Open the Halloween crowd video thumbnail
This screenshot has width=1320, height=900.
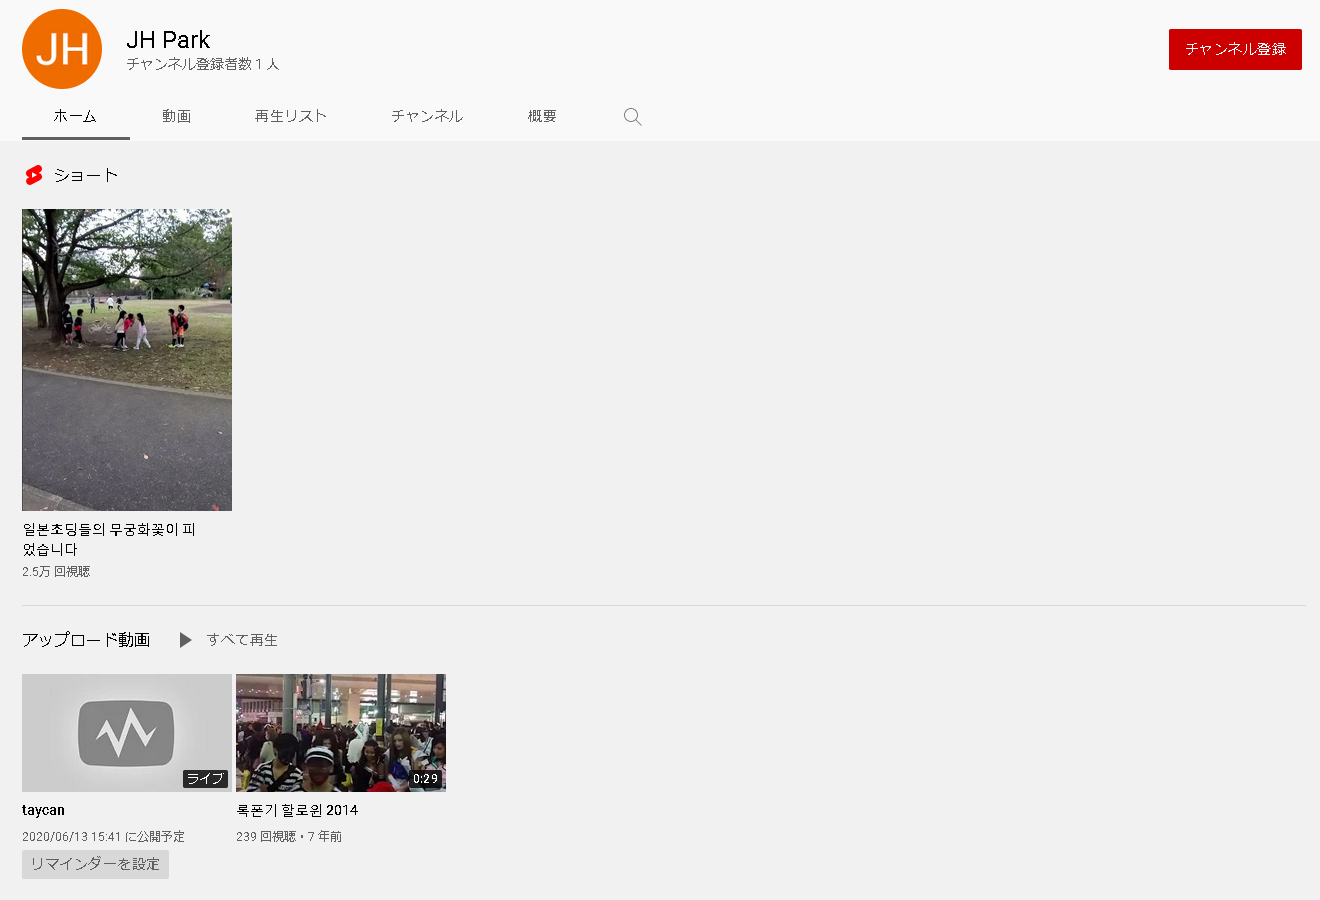340,732
